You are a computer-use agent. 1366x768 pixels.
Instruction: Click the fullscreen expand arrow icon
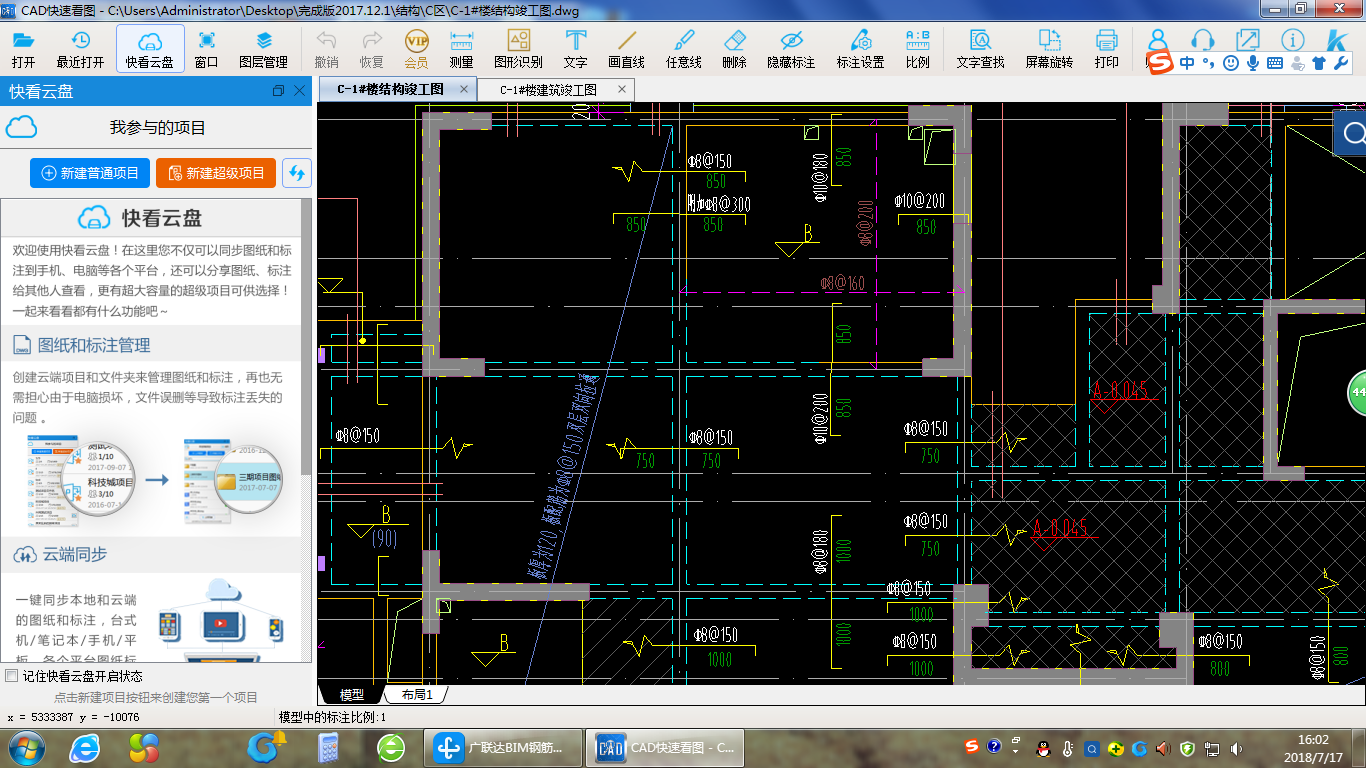(x=1248, y=40)
